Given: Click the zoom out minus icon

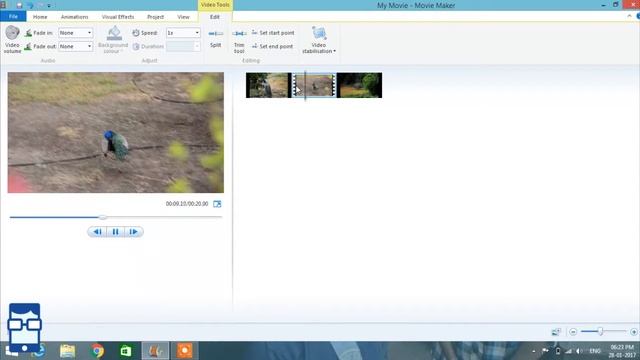Looking at the screenshot, I should pos(573,332).
